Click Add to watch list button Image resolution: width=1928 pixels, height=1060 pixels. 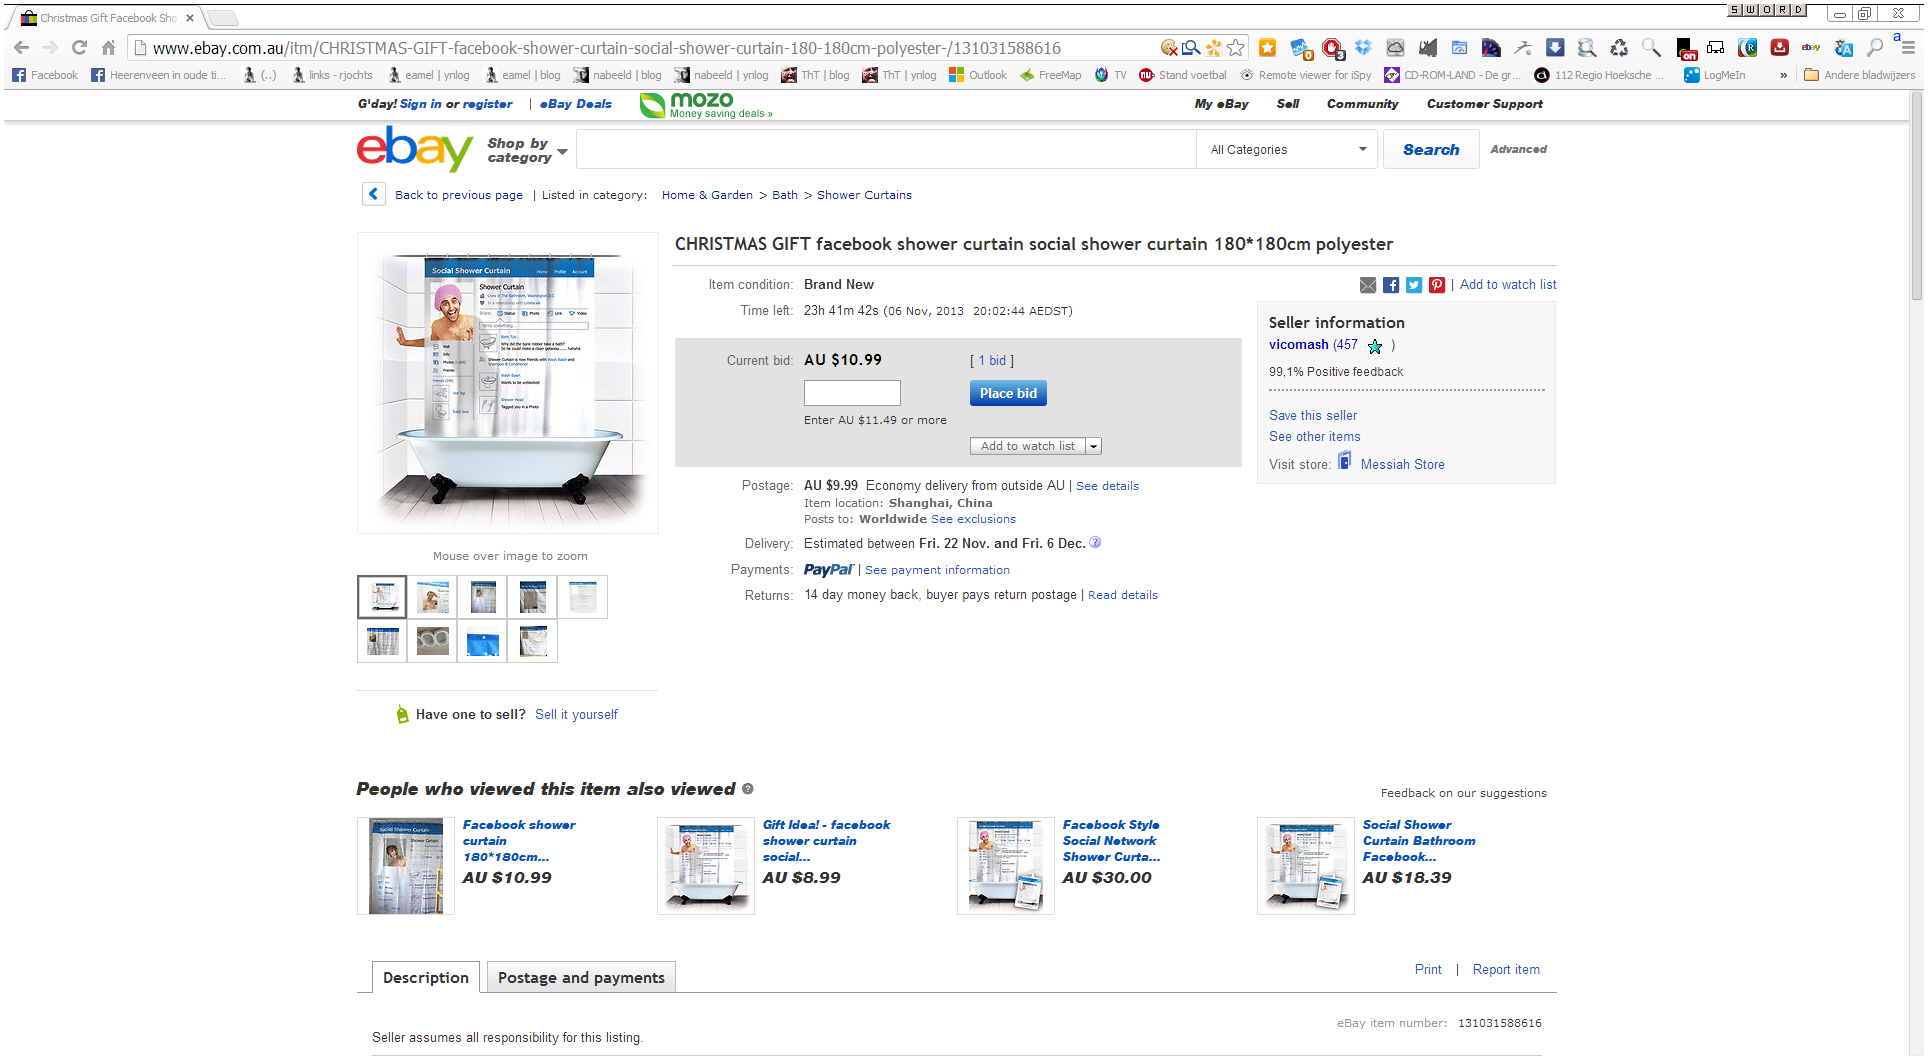1028,447
